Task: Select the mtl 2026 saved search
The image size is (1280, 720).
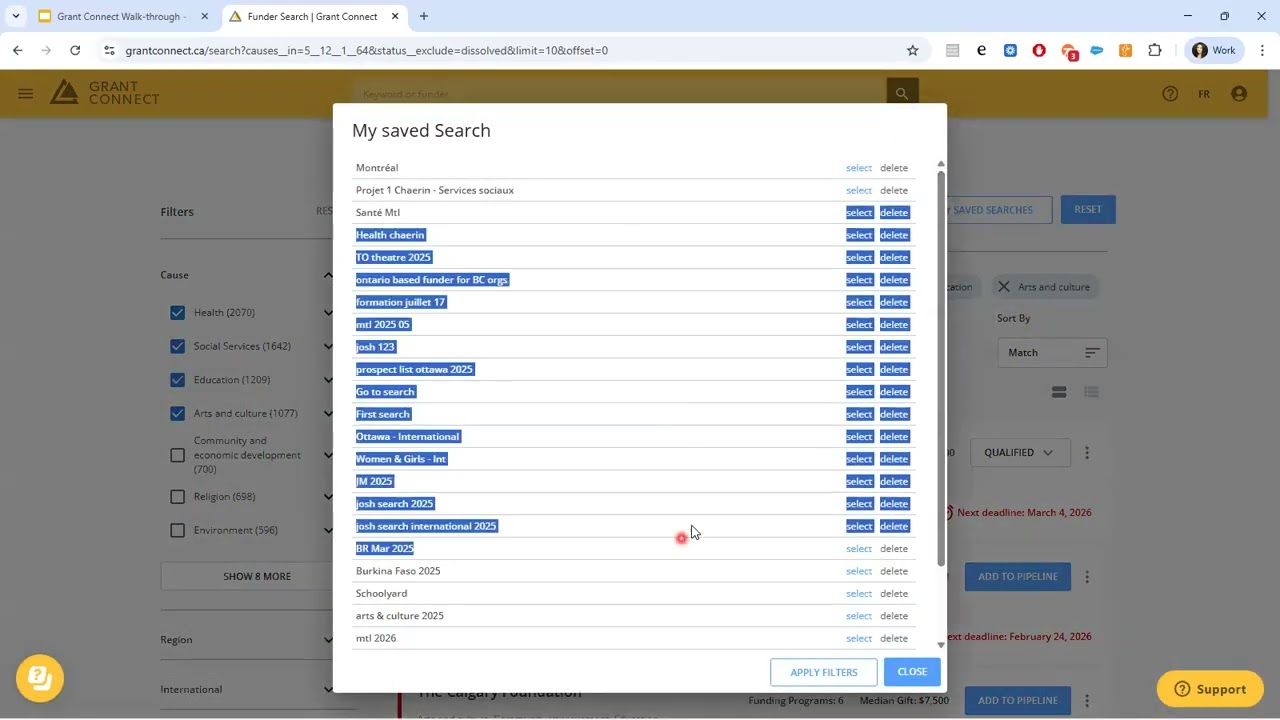Action: tap(859, 638)
